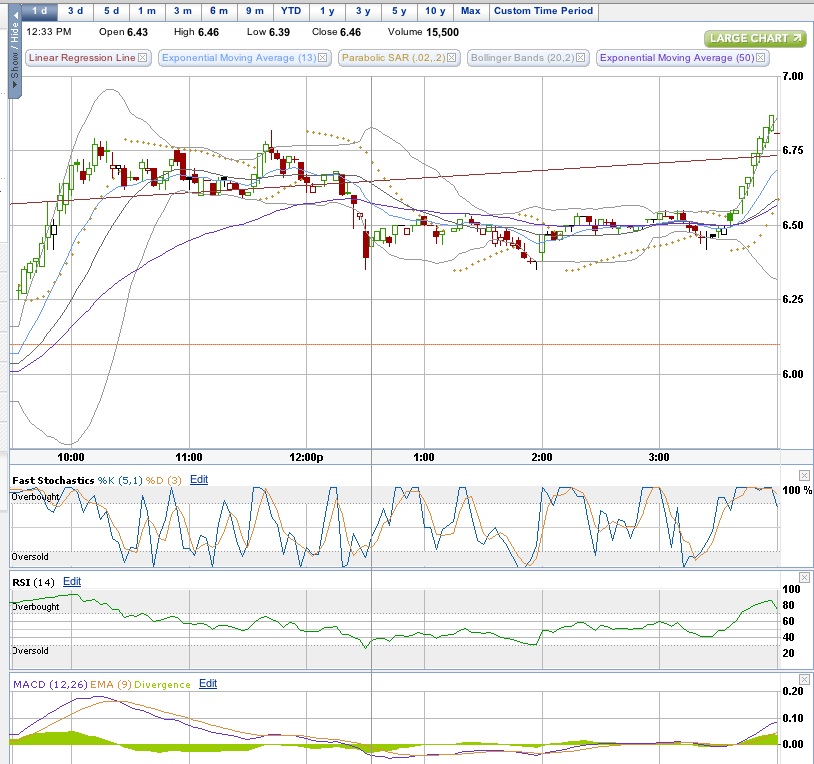Switch to the 5 d time range
This screenshot has height=764, width=814.
point(110,11)
